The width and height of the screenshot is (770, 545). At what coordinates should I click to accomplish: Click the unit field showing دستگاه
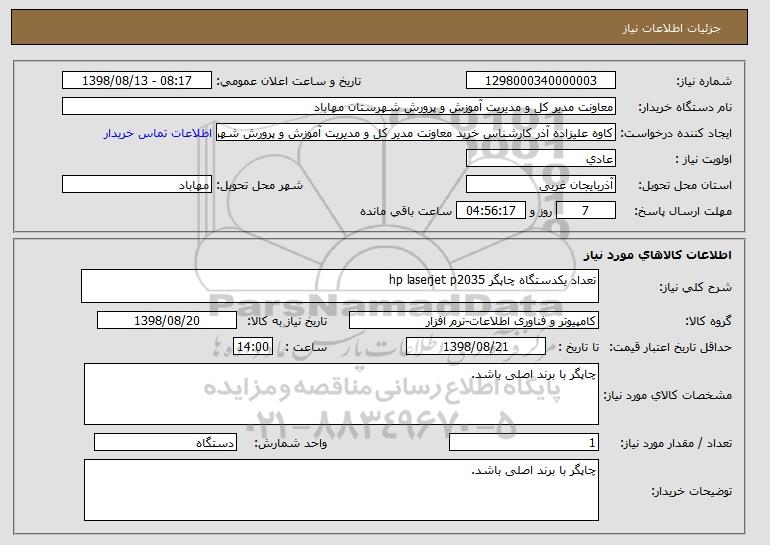[x=165, y=442]
